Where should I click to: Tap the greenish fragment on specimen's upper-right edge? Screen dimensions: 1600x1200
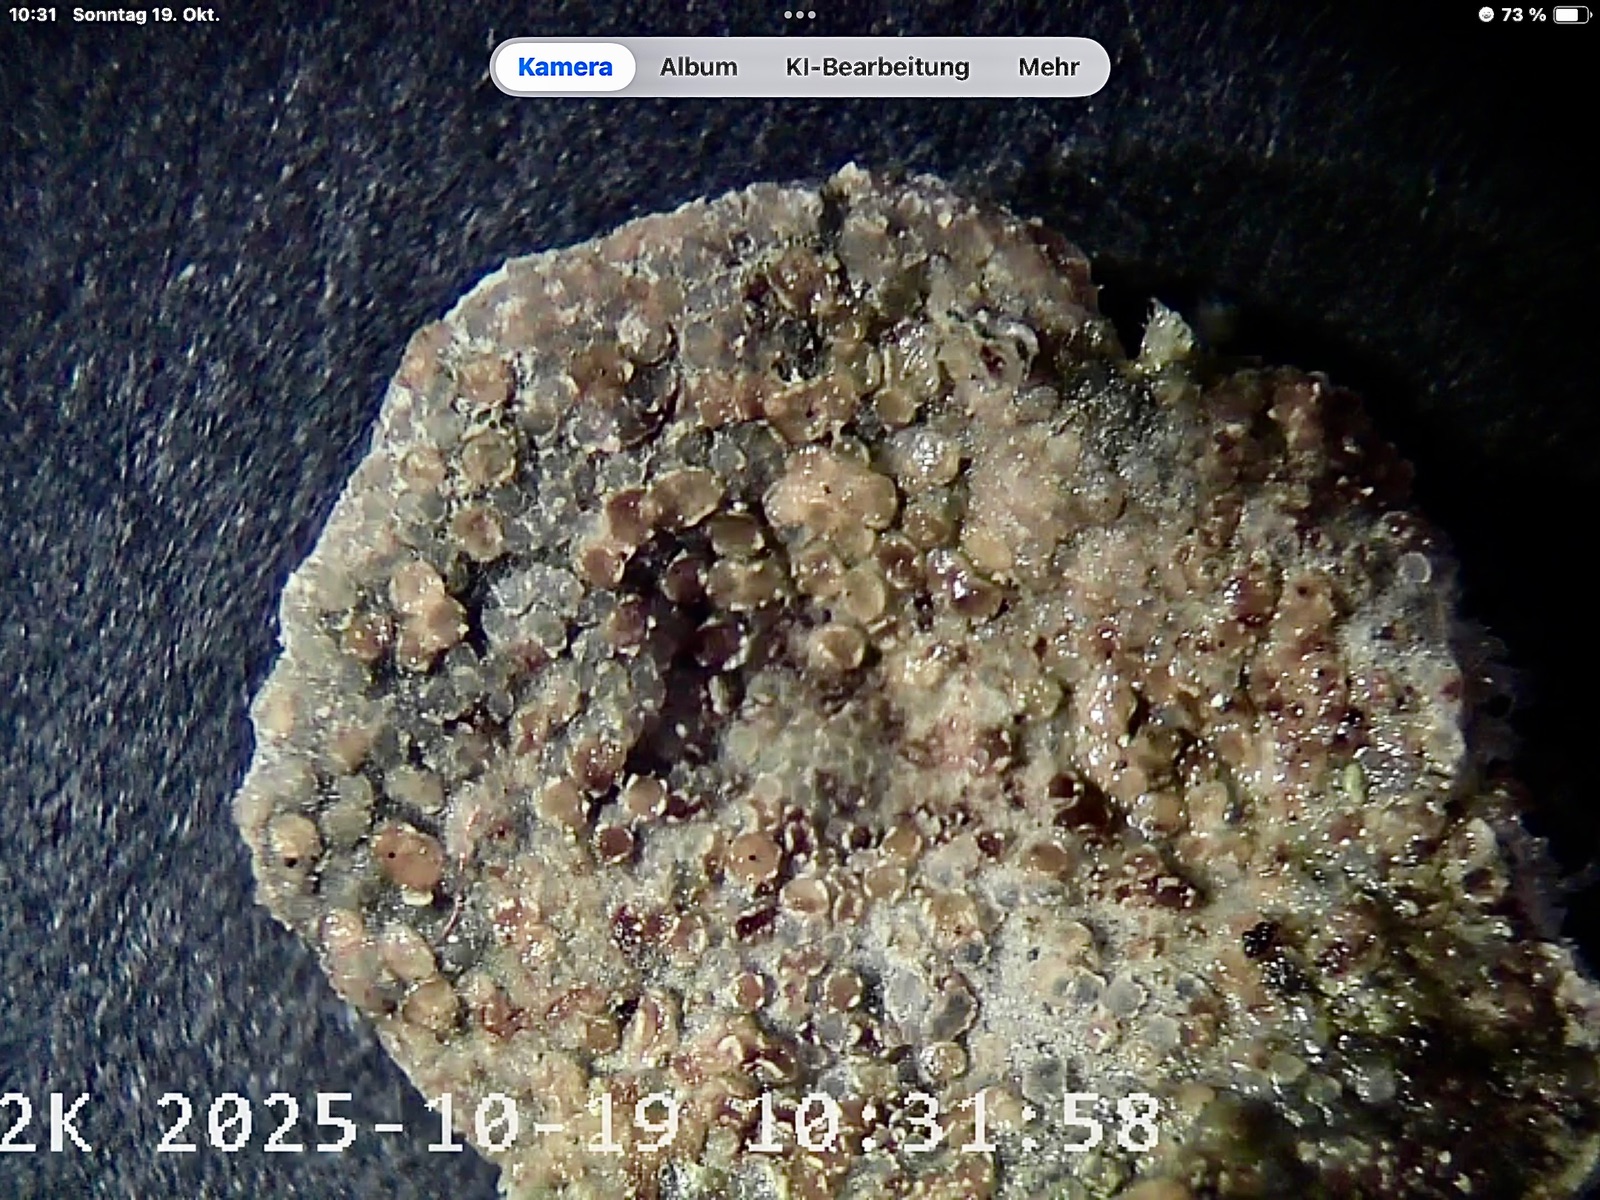1165,335
